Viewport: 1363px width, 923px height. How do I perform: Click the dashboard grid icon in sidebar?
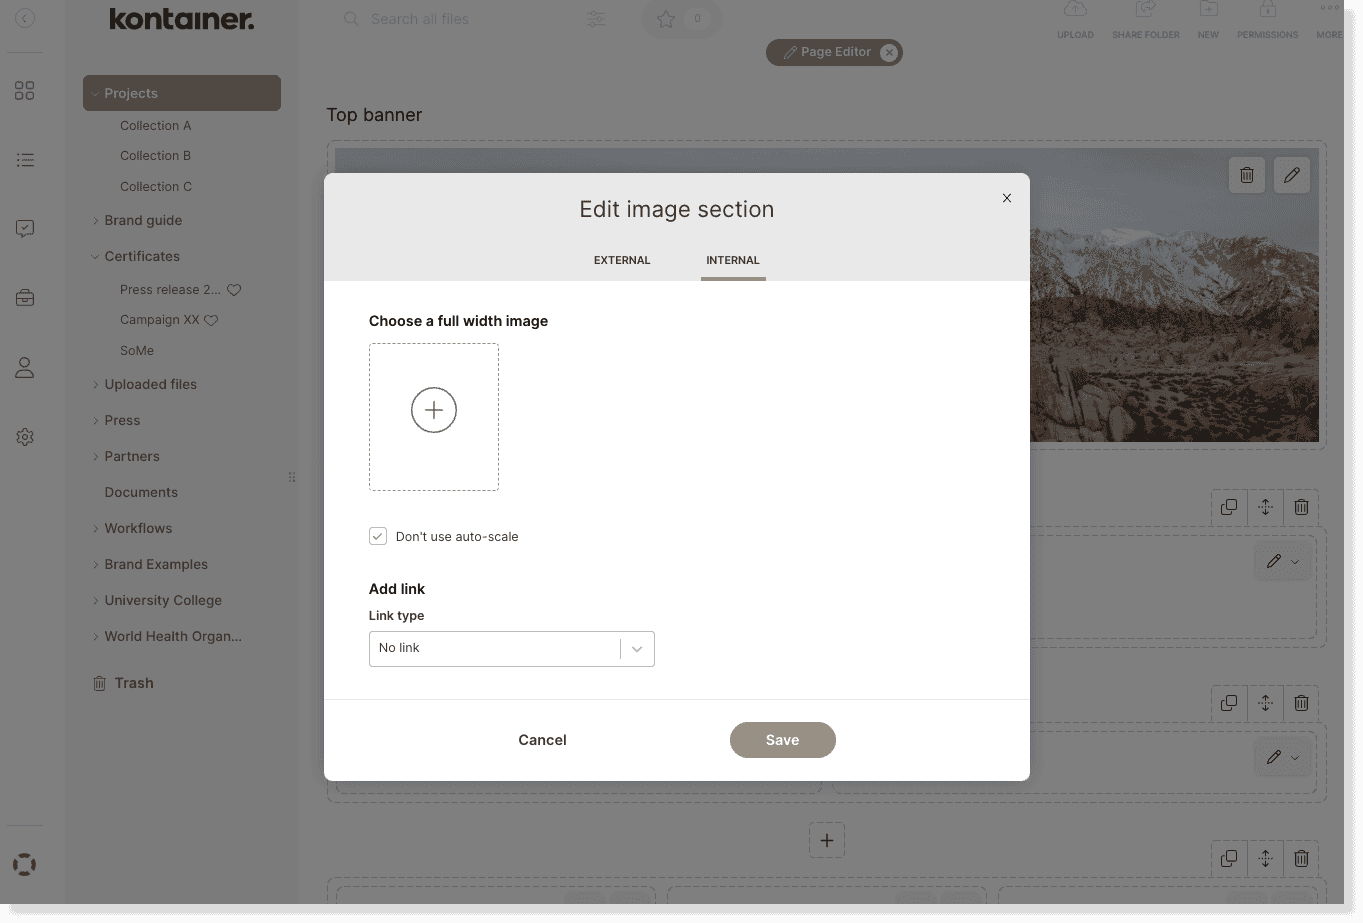pyautogui.click(x=25, y=91)
